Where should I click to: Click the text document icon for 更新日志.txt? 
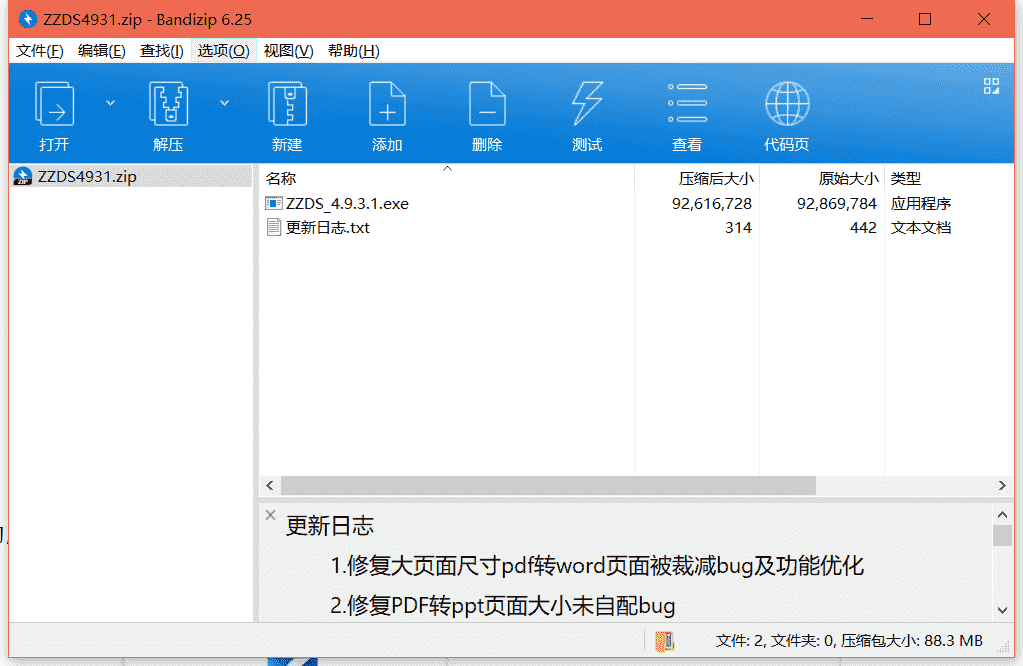click(273, 228)
